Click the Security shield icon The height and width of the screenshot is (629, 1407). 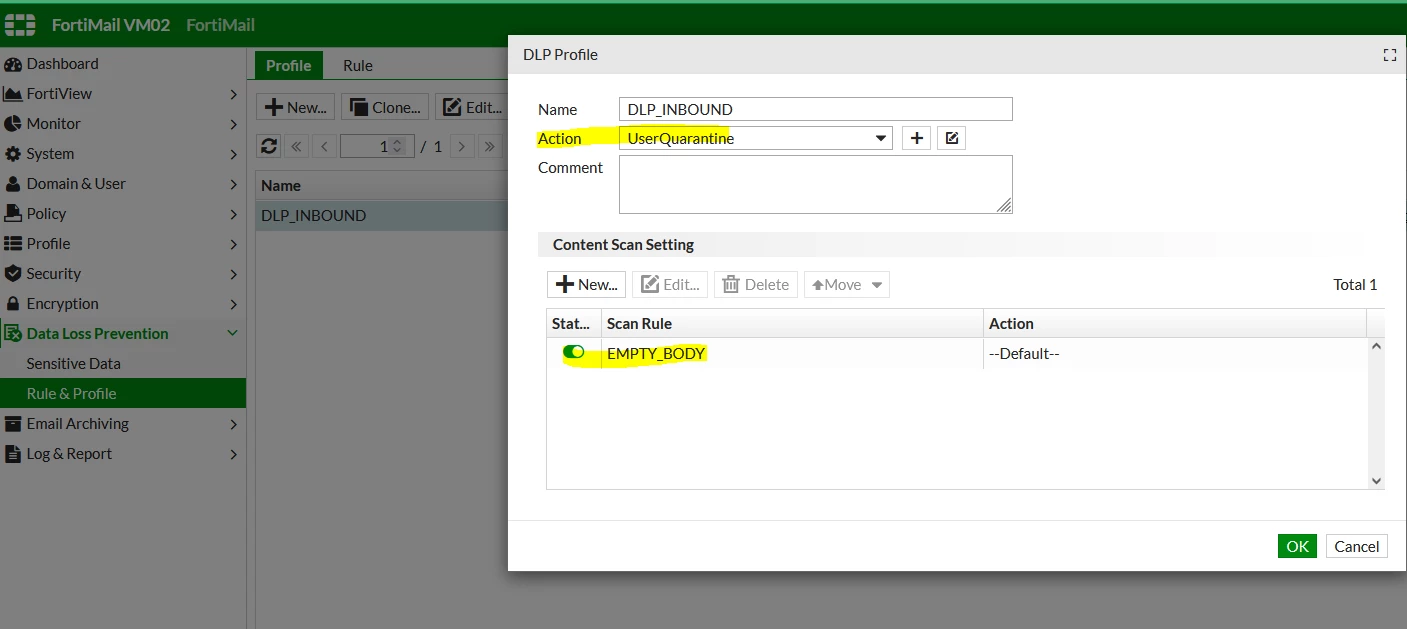pyautogui.click(x=13, y=274)
